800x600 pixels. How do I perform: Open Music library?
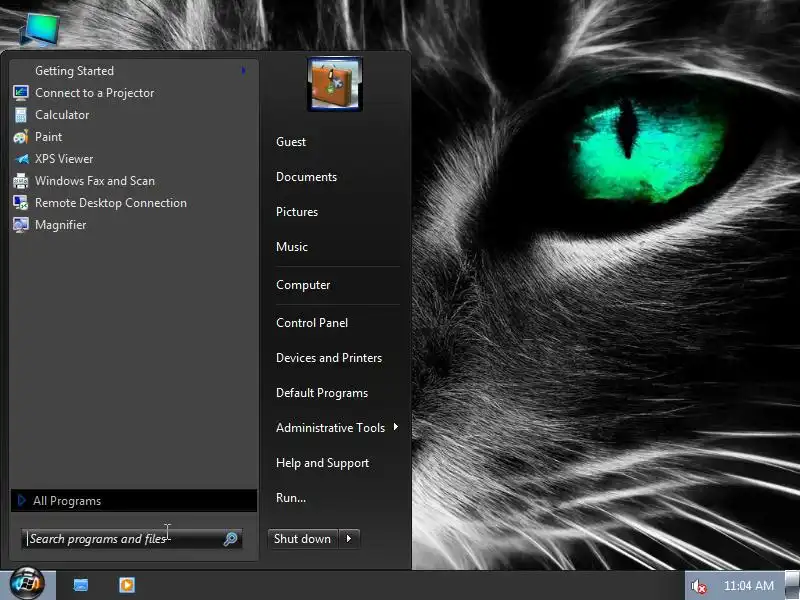click(x=292, y=247)
